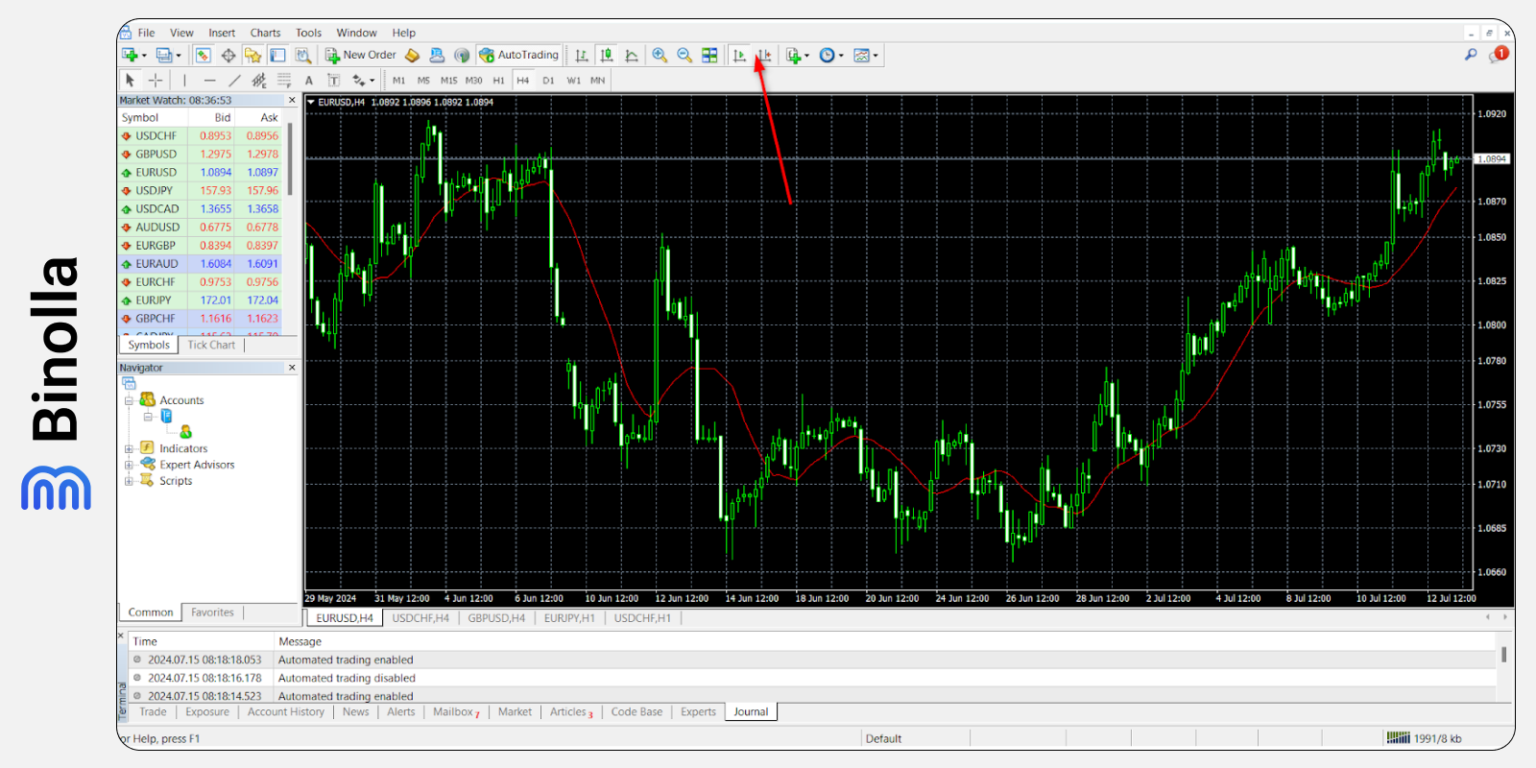
Task: Enable chart auto scroll
Action: [740, 55]
